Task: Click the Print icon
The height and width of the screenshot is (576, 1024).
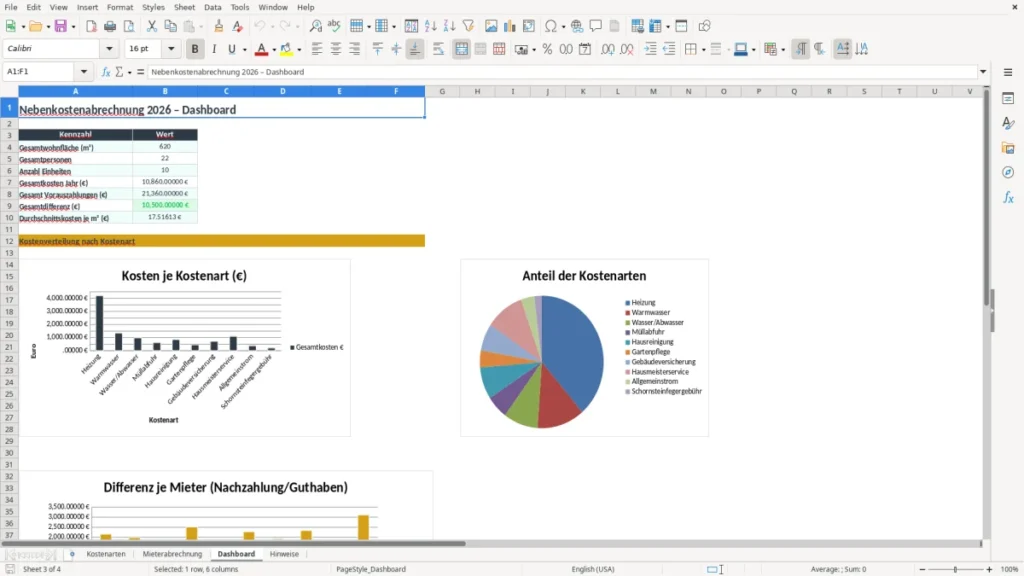Action: [110, 26]
